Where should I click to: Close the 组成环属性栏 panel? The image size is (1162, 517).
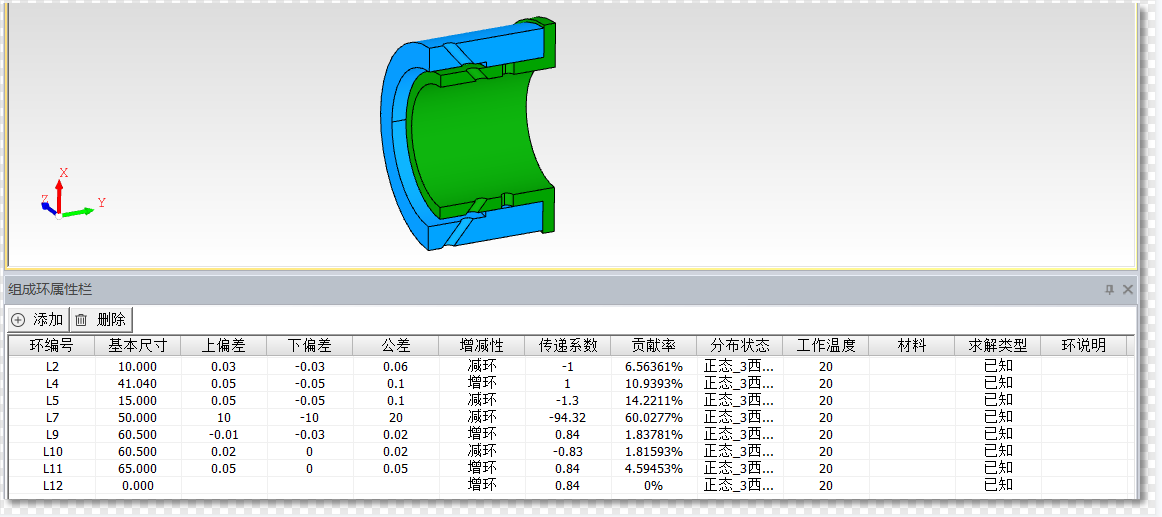1128,289
